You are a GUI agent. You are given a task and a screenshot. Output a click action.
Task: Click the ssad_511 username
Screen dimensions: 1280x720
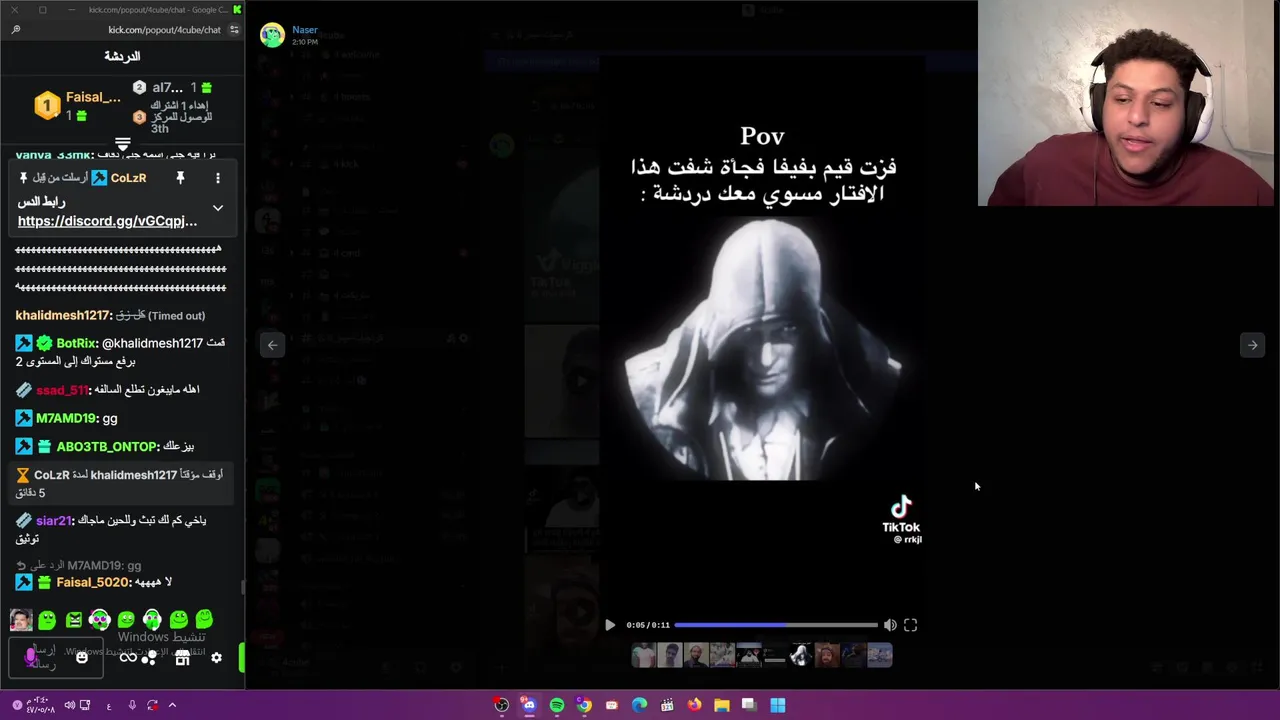tap(63, 390)
